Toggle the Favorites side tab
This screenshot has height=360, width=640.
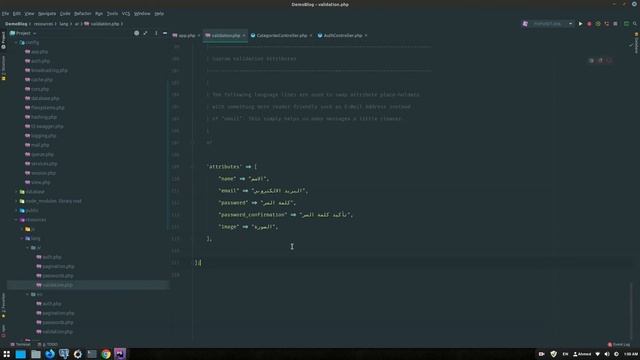[3, 305]
